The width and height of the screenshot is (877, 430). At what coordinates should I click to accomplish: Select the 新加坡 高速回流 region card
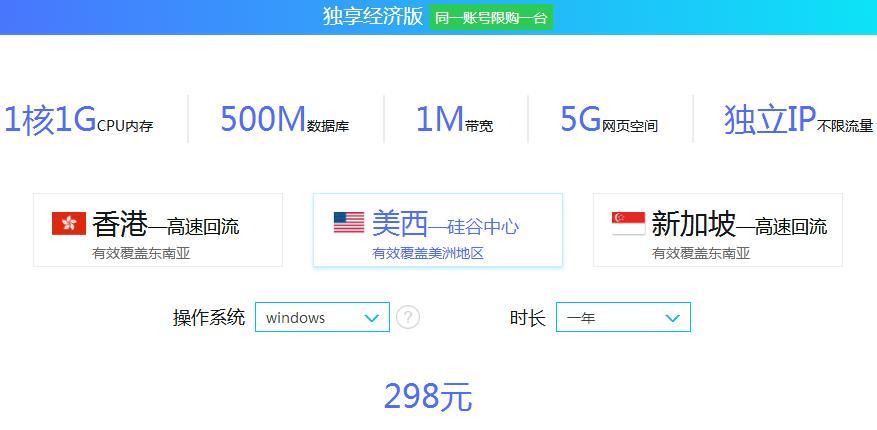pos(718,230)
